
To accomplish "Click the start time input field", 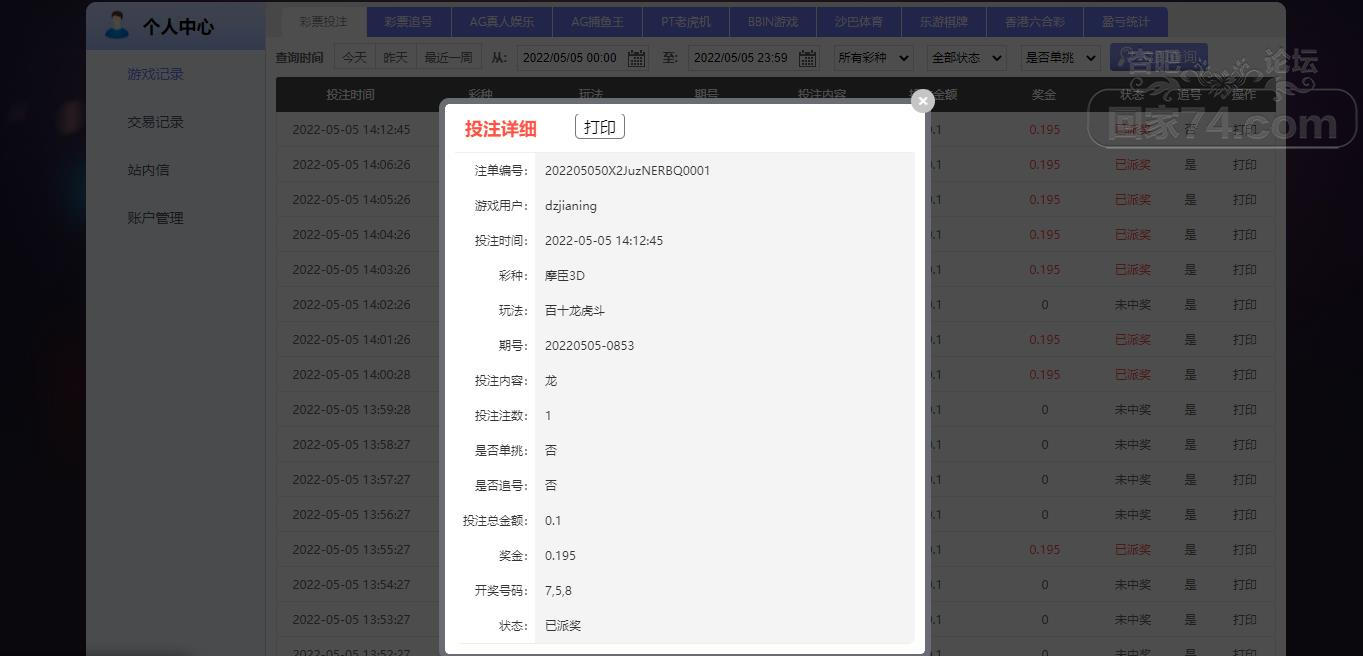I will tap(569, 58).
